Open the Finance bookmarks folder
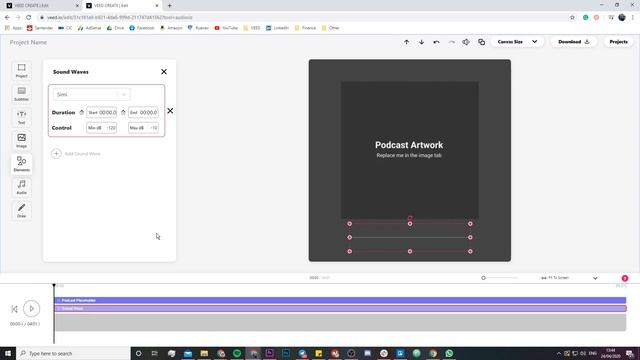Image resolution: width=640 pixels, height=360 pixels. 305,28
